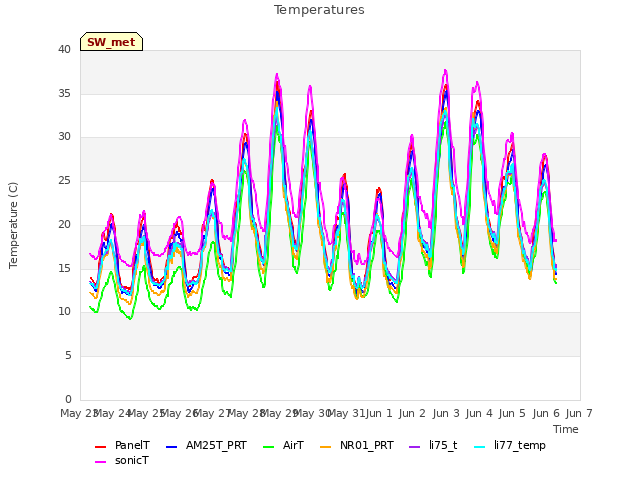Image resolution: width=640 pixels, height=480 pixels.
Task: Select the AM25T_PRT legend entry
Action: pos(206,445)
